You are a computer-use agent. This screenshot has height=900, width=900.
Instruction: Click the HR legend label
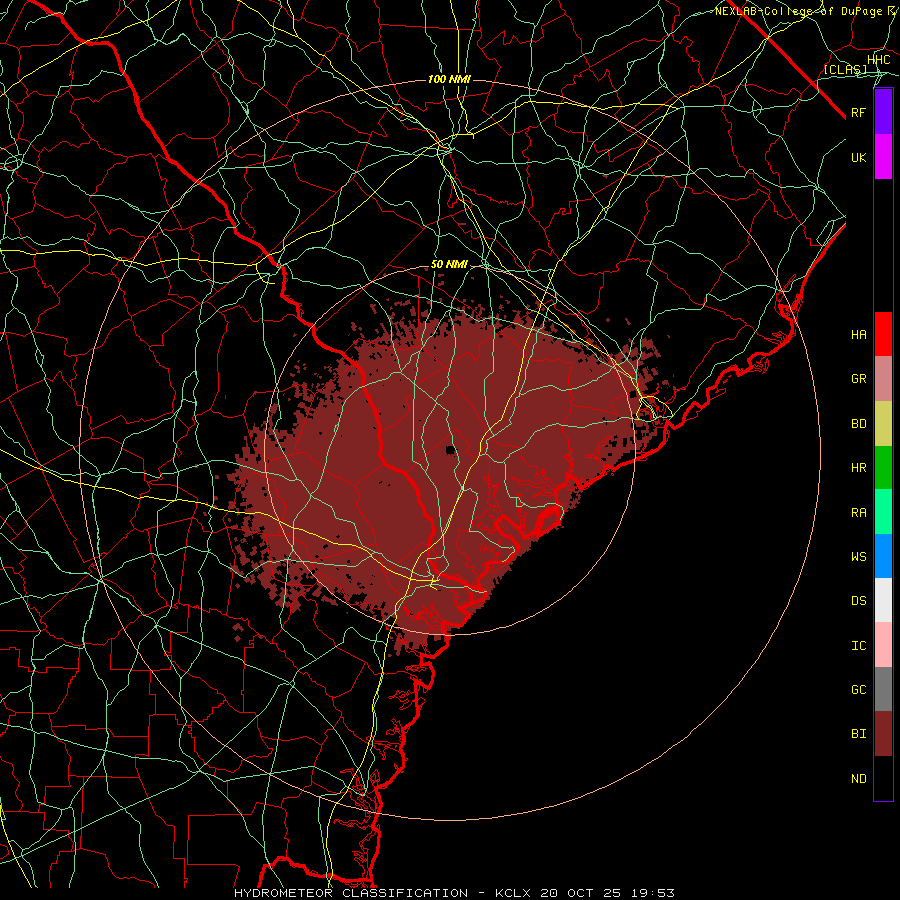coord(859,468)
